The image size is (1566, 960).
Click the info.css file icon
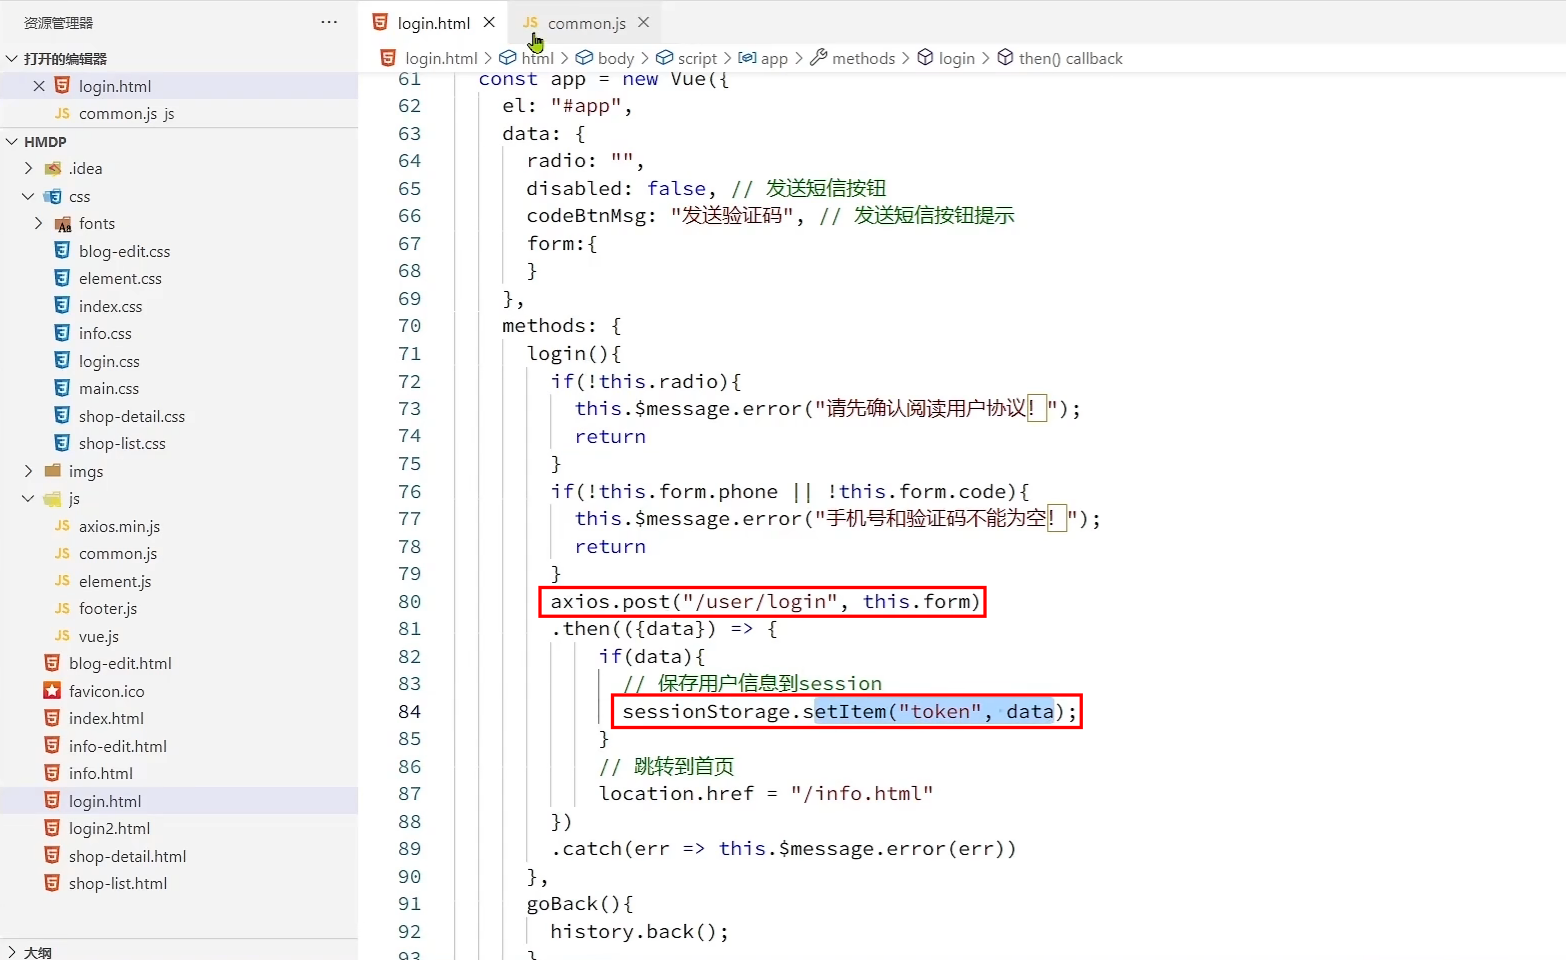(62, 333)
